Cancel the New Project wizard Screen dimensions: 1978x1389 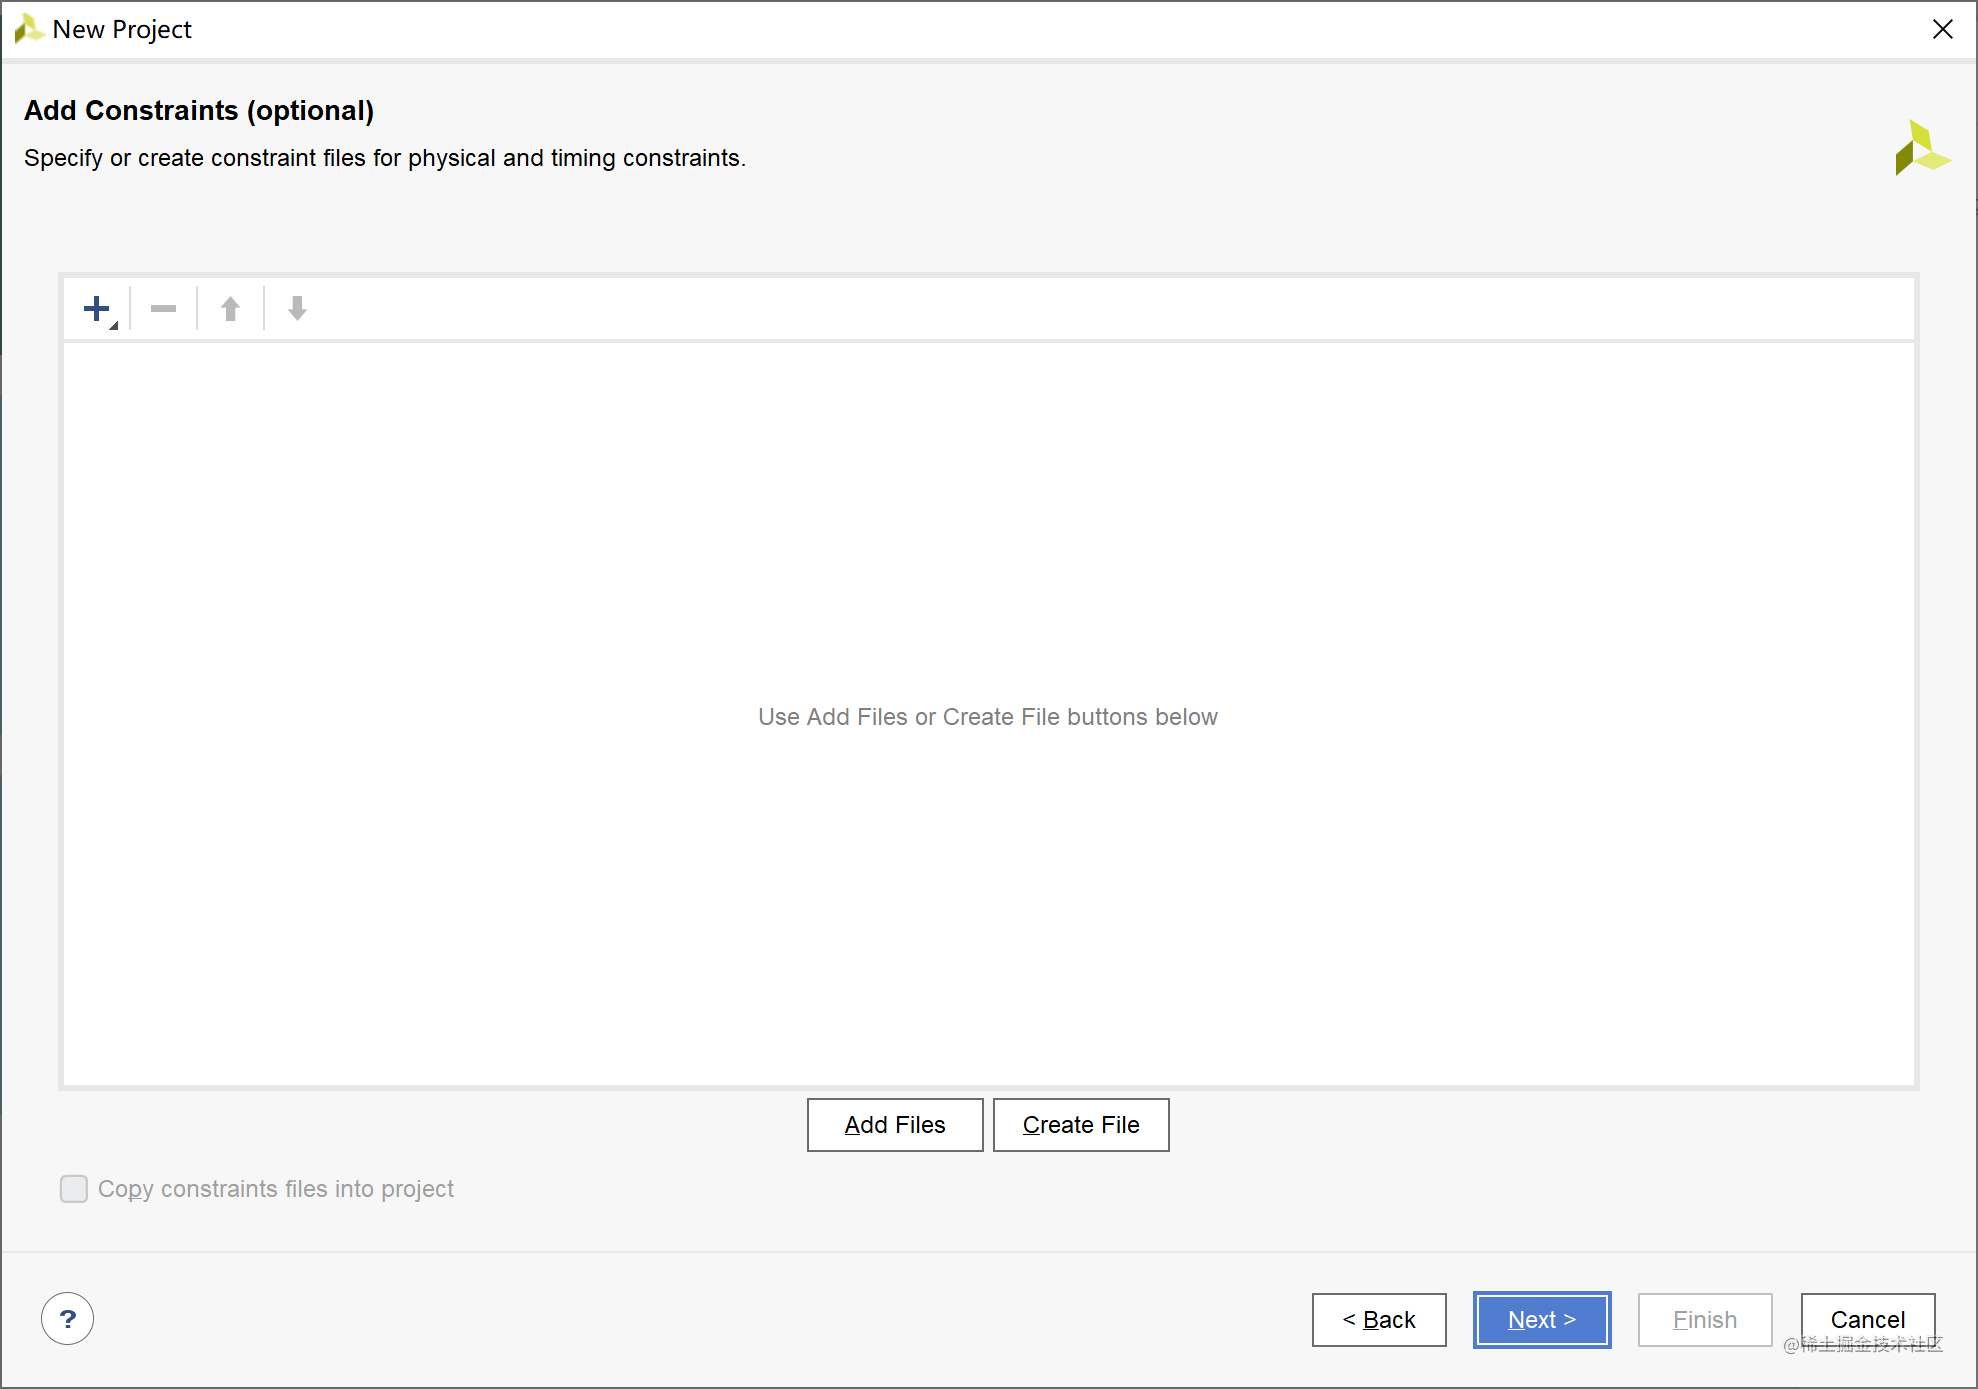pyautogui.click(x=1867, y=1320)
